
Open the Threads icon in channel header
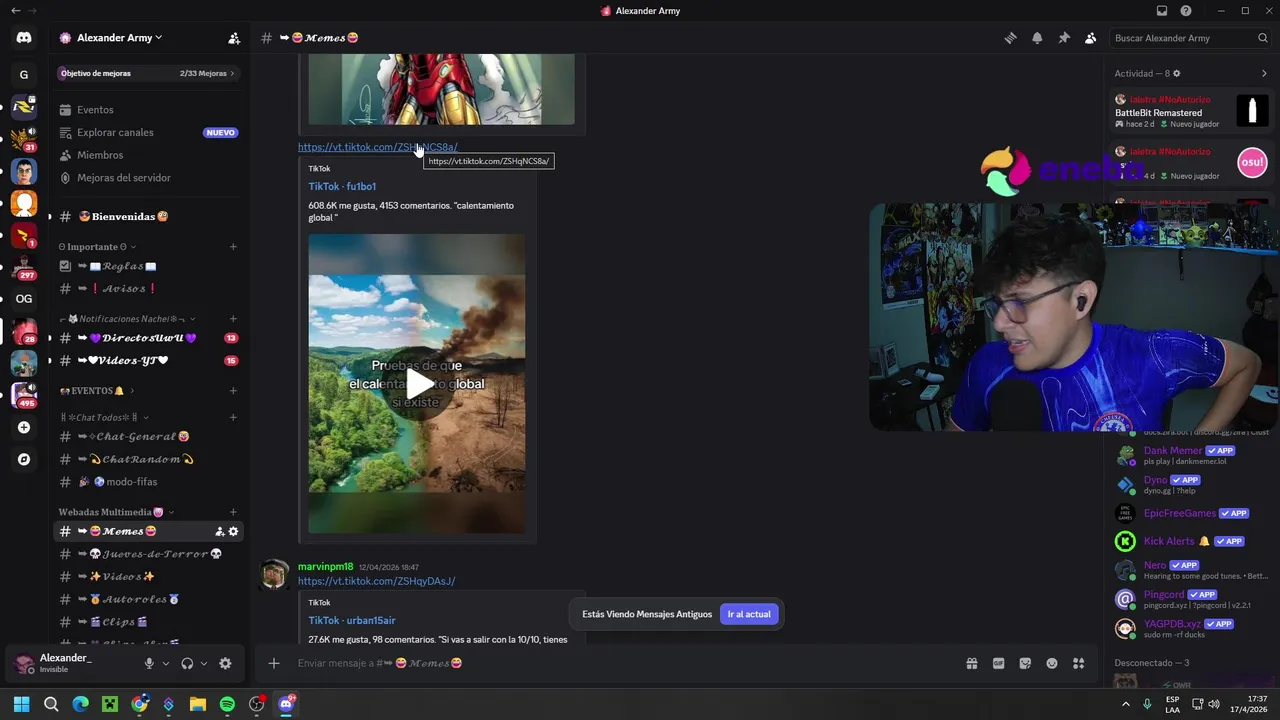1010,38
